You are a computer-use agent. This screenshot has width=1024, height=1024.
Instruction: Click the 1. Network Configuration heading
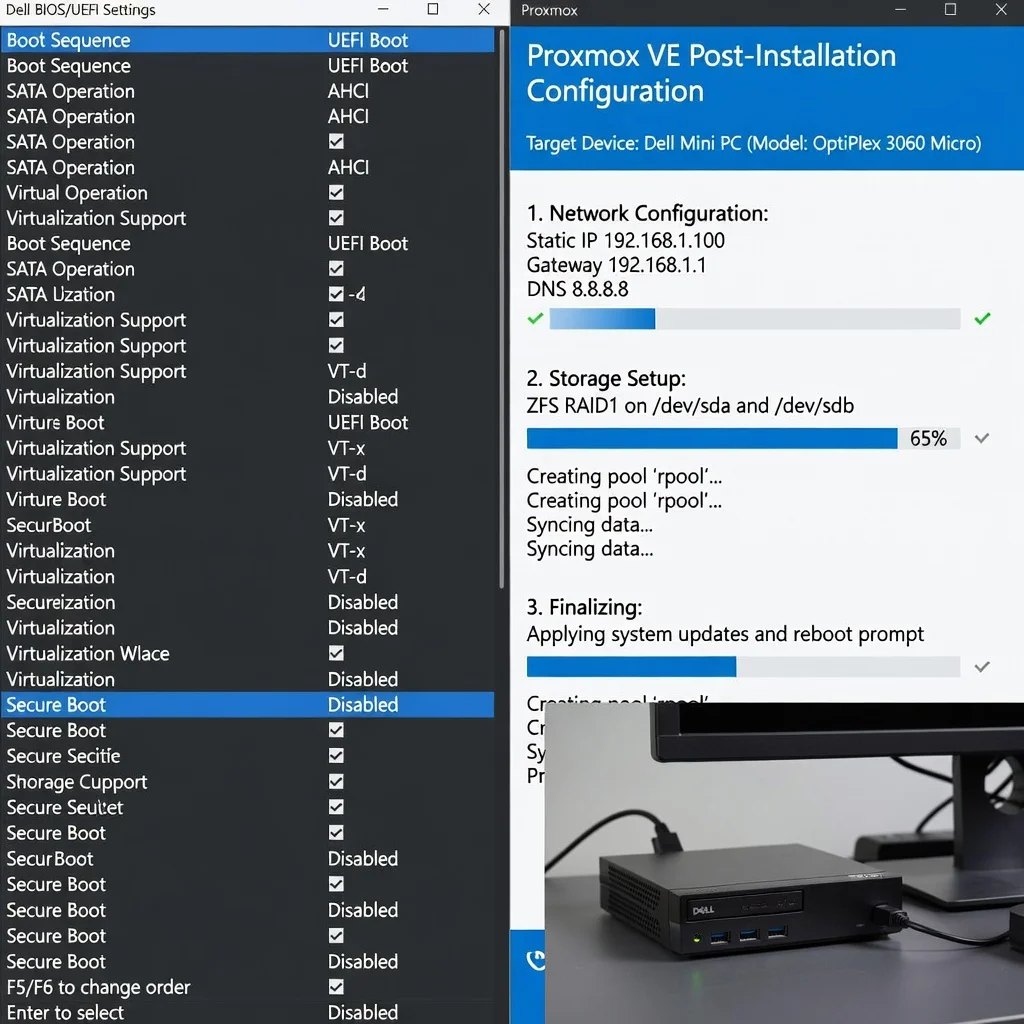(648, 214)
